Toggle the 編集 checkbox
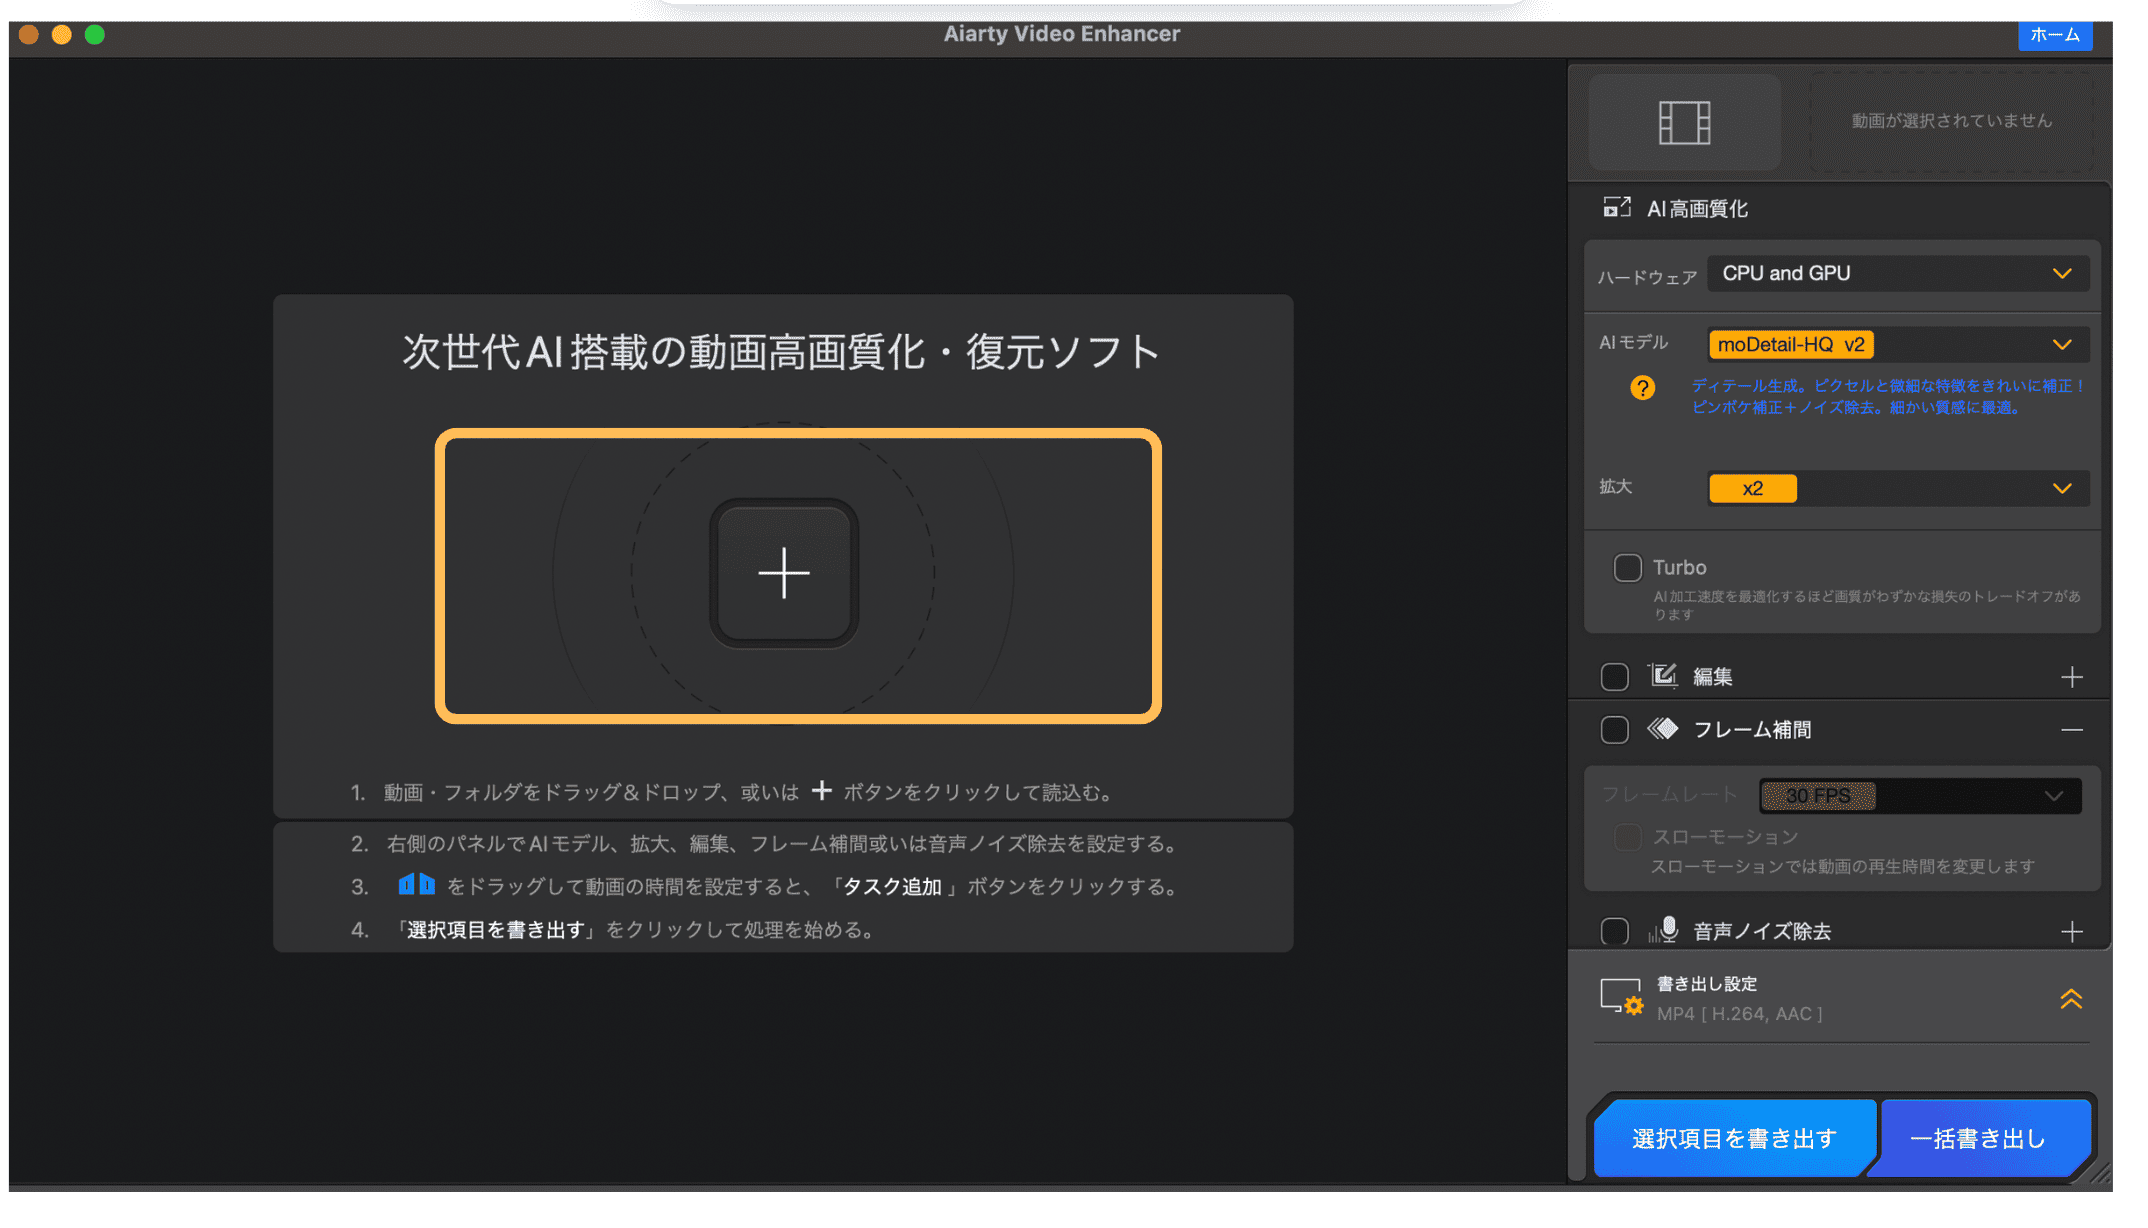Screen dimensions: 2148x1228 (x=1614, y=677)
